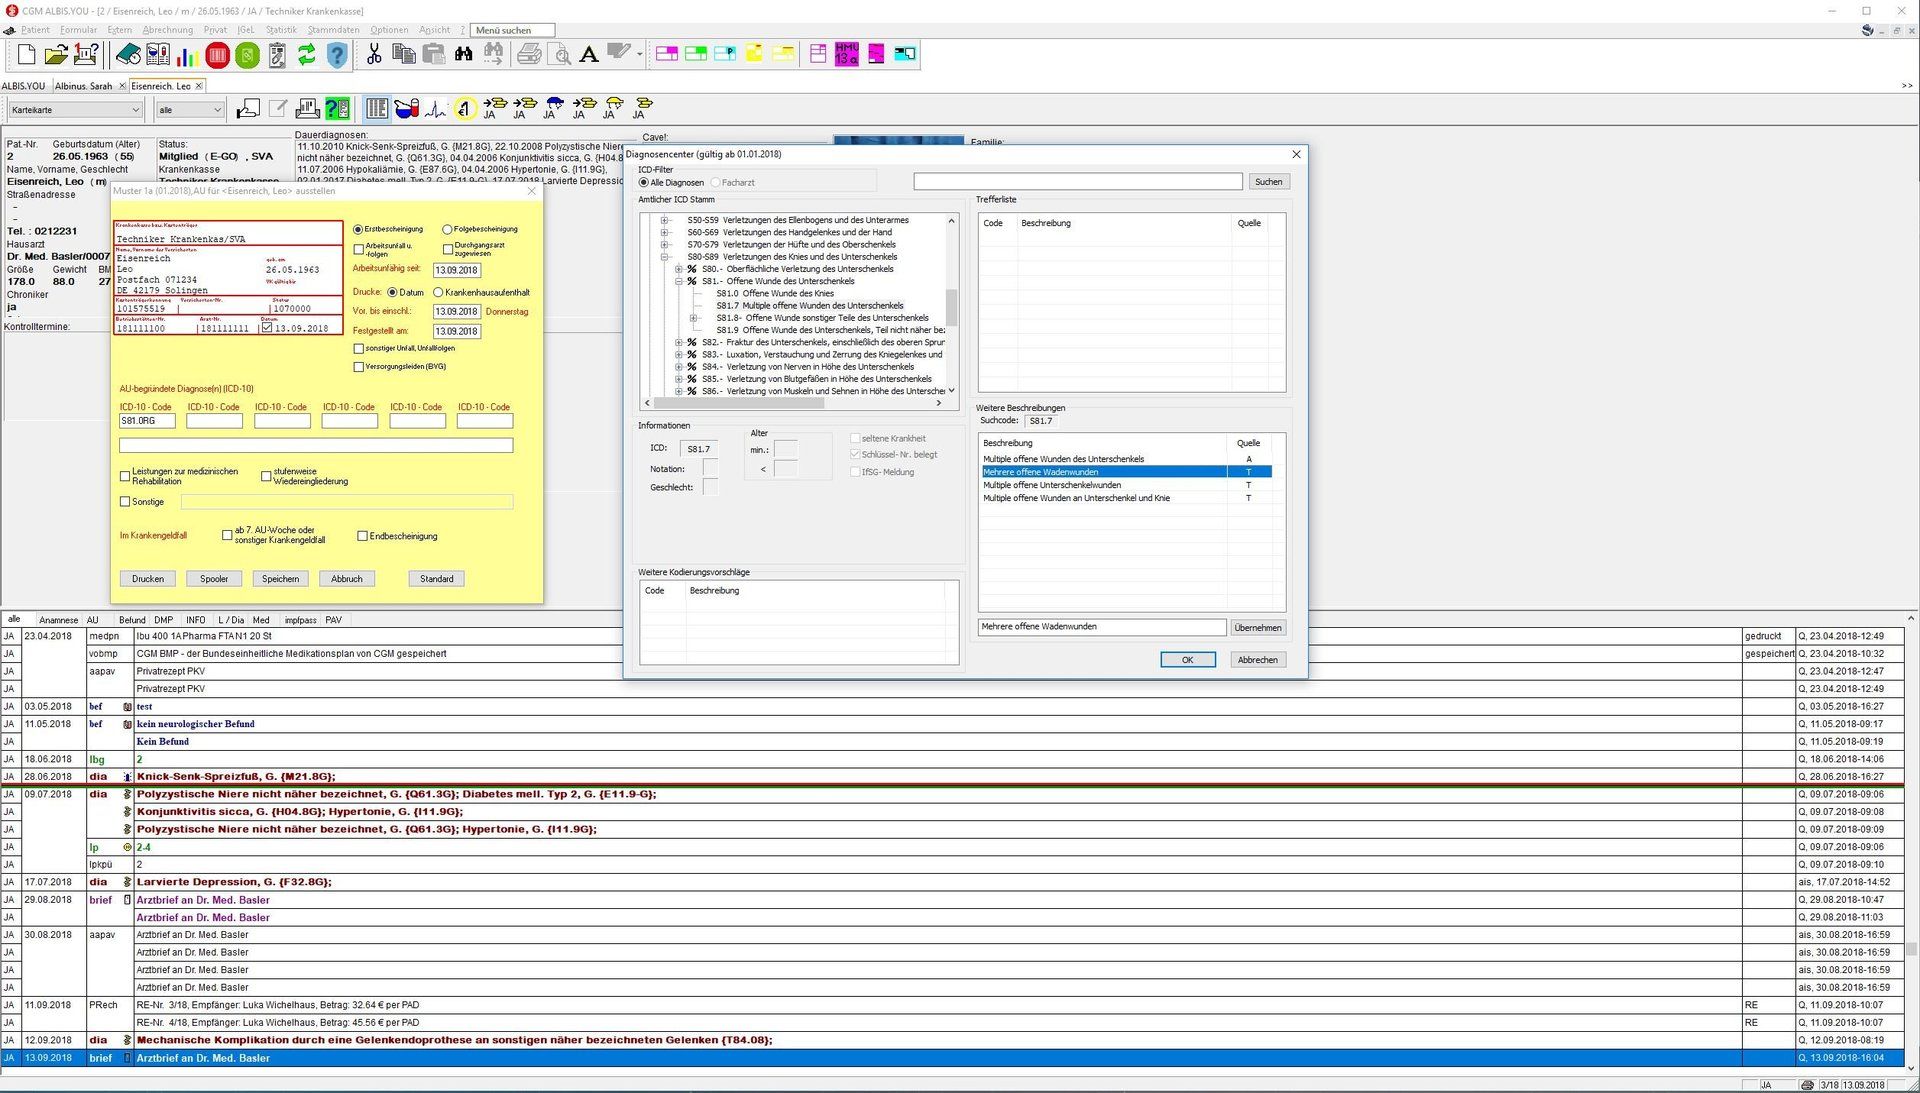Select the Folgebescheinigung radio button
Screen dimensions: 1920x1093
click(447, 229)
